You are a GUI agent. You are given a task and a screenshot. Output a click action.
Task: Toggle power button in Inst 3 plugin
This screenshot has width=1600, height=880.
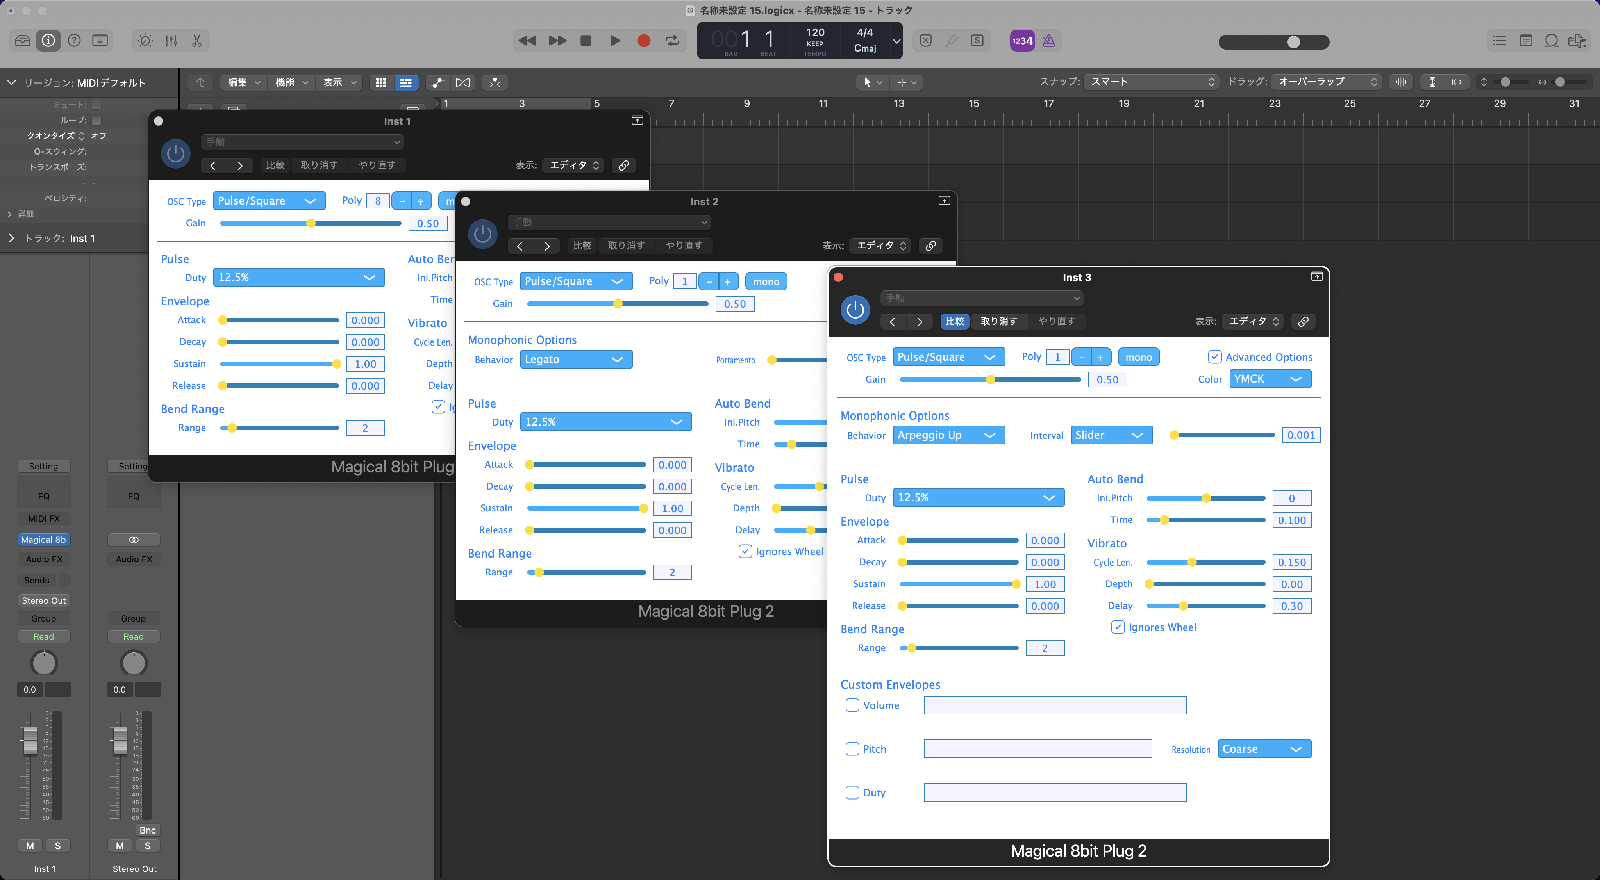click(855, 310)
